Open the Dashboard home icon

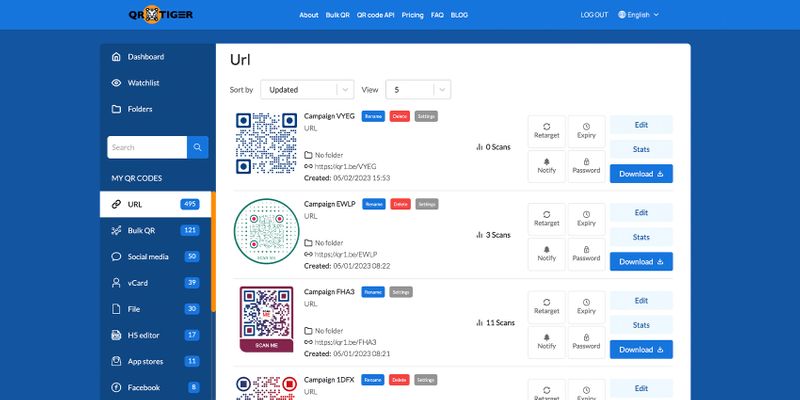[x=116, y=57]
